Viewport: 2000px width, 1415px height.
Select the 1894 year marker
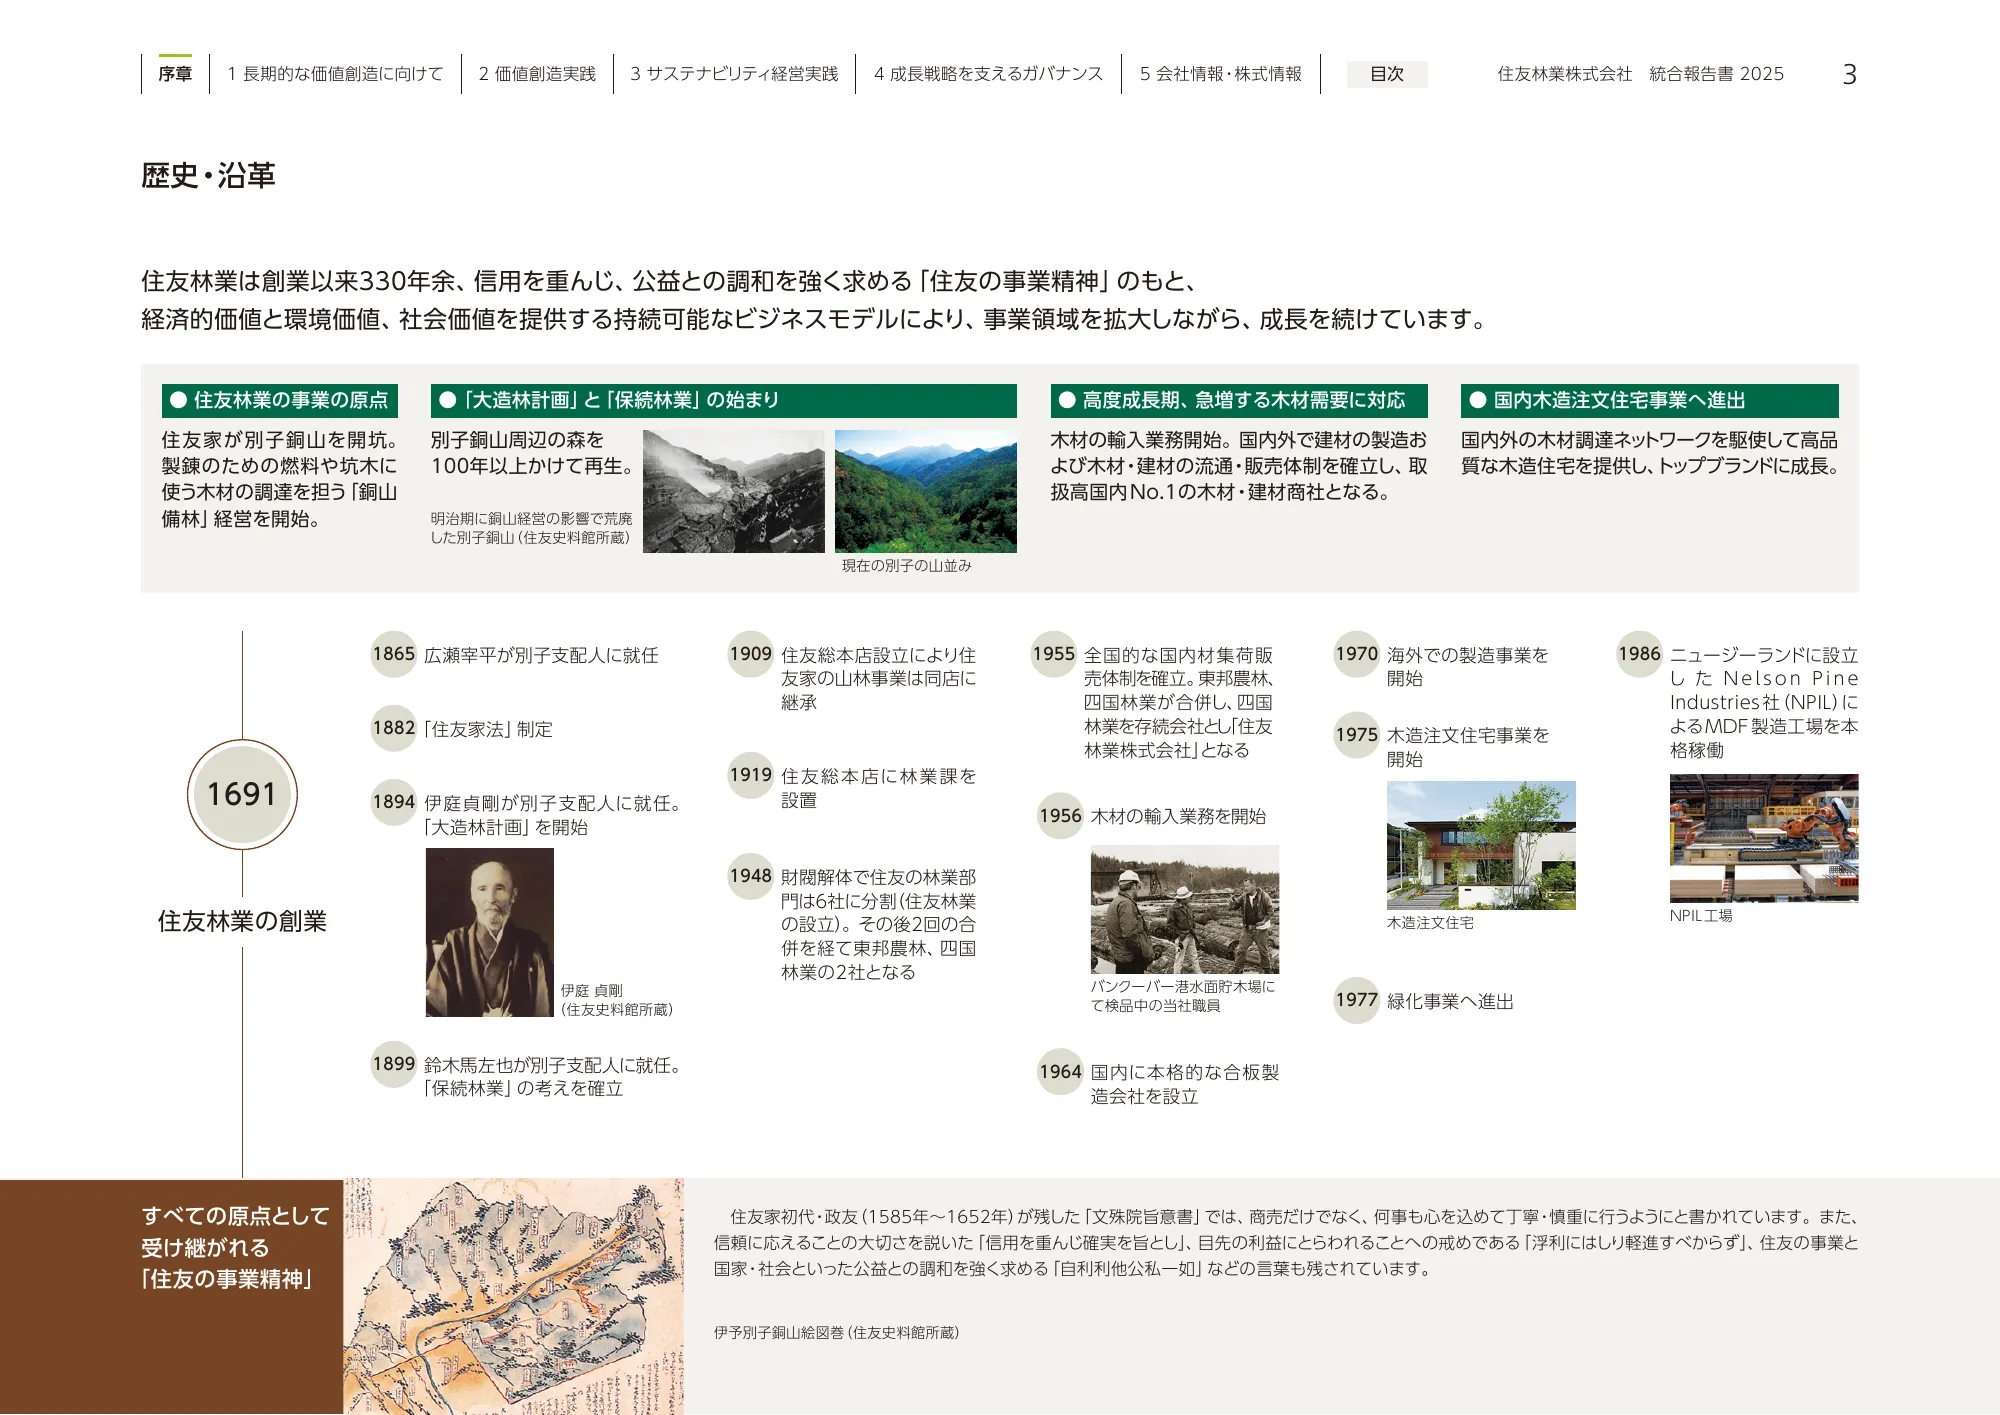coord(393,802)
